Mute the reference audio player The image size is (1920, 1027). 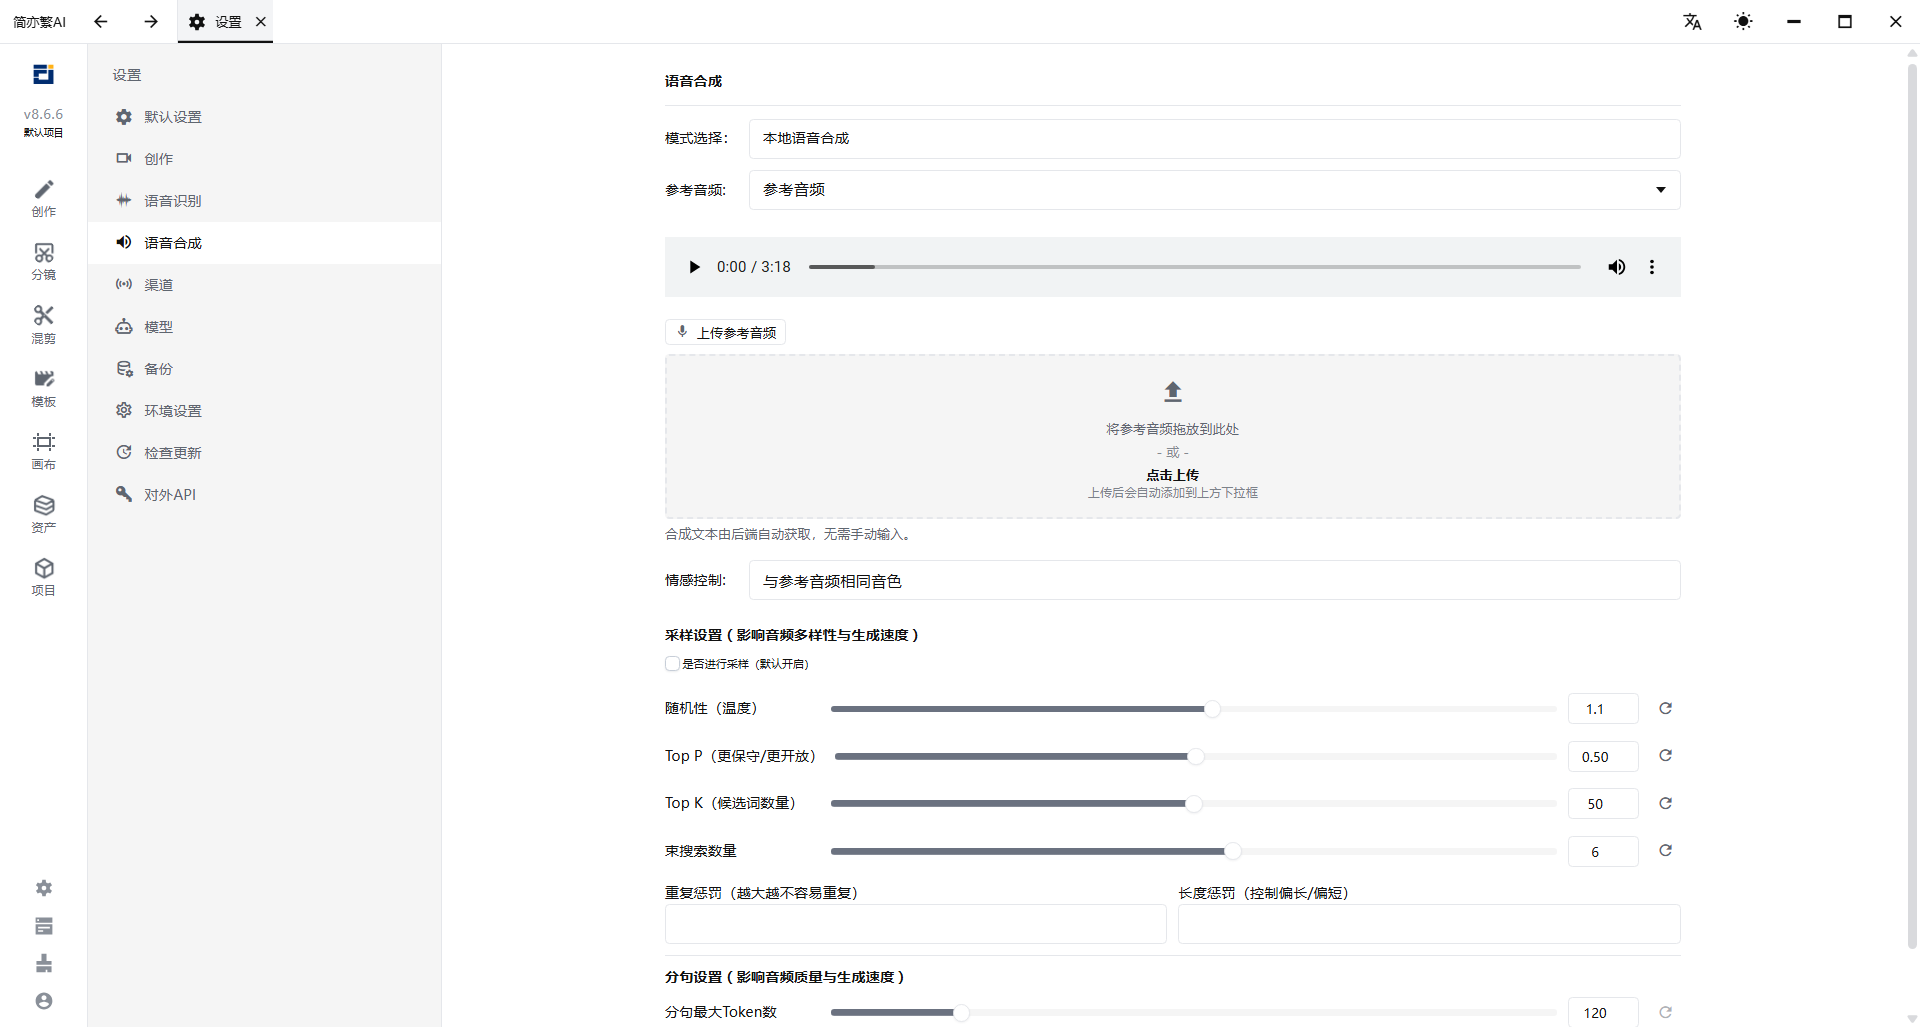pyautogui.click(x=1616, y=267)
